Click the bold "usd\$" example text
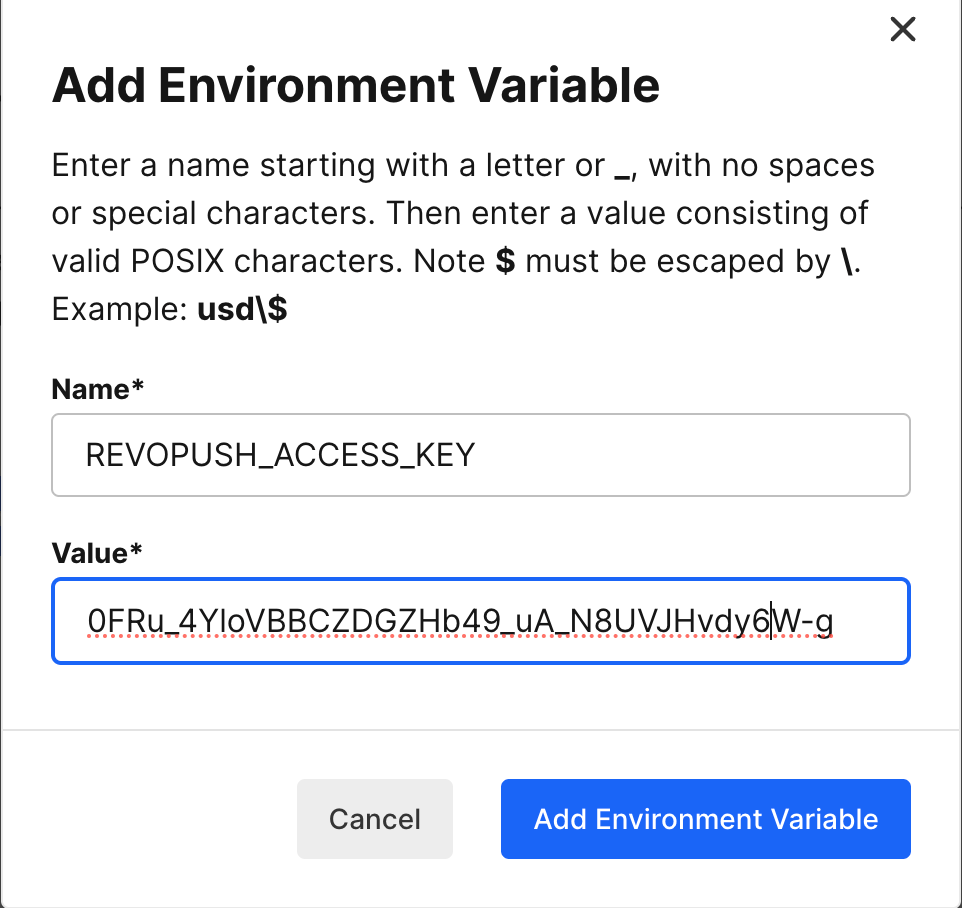 [x=242, y=310]
